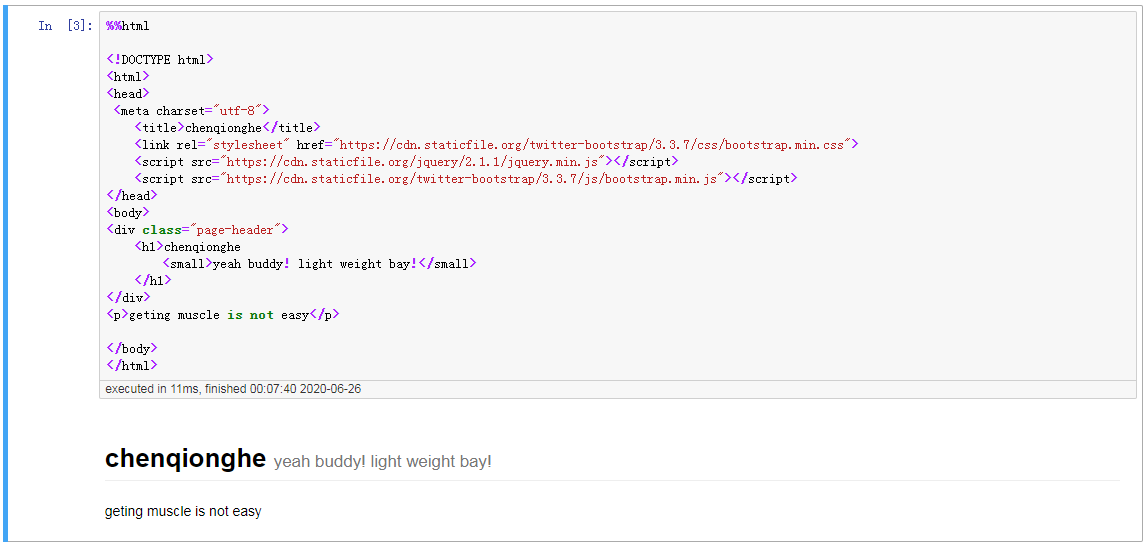This screenshot has width=1145, height=545.
Task: Click the bootstrap.min.css stylesheet URL
Action: (594, 144)
